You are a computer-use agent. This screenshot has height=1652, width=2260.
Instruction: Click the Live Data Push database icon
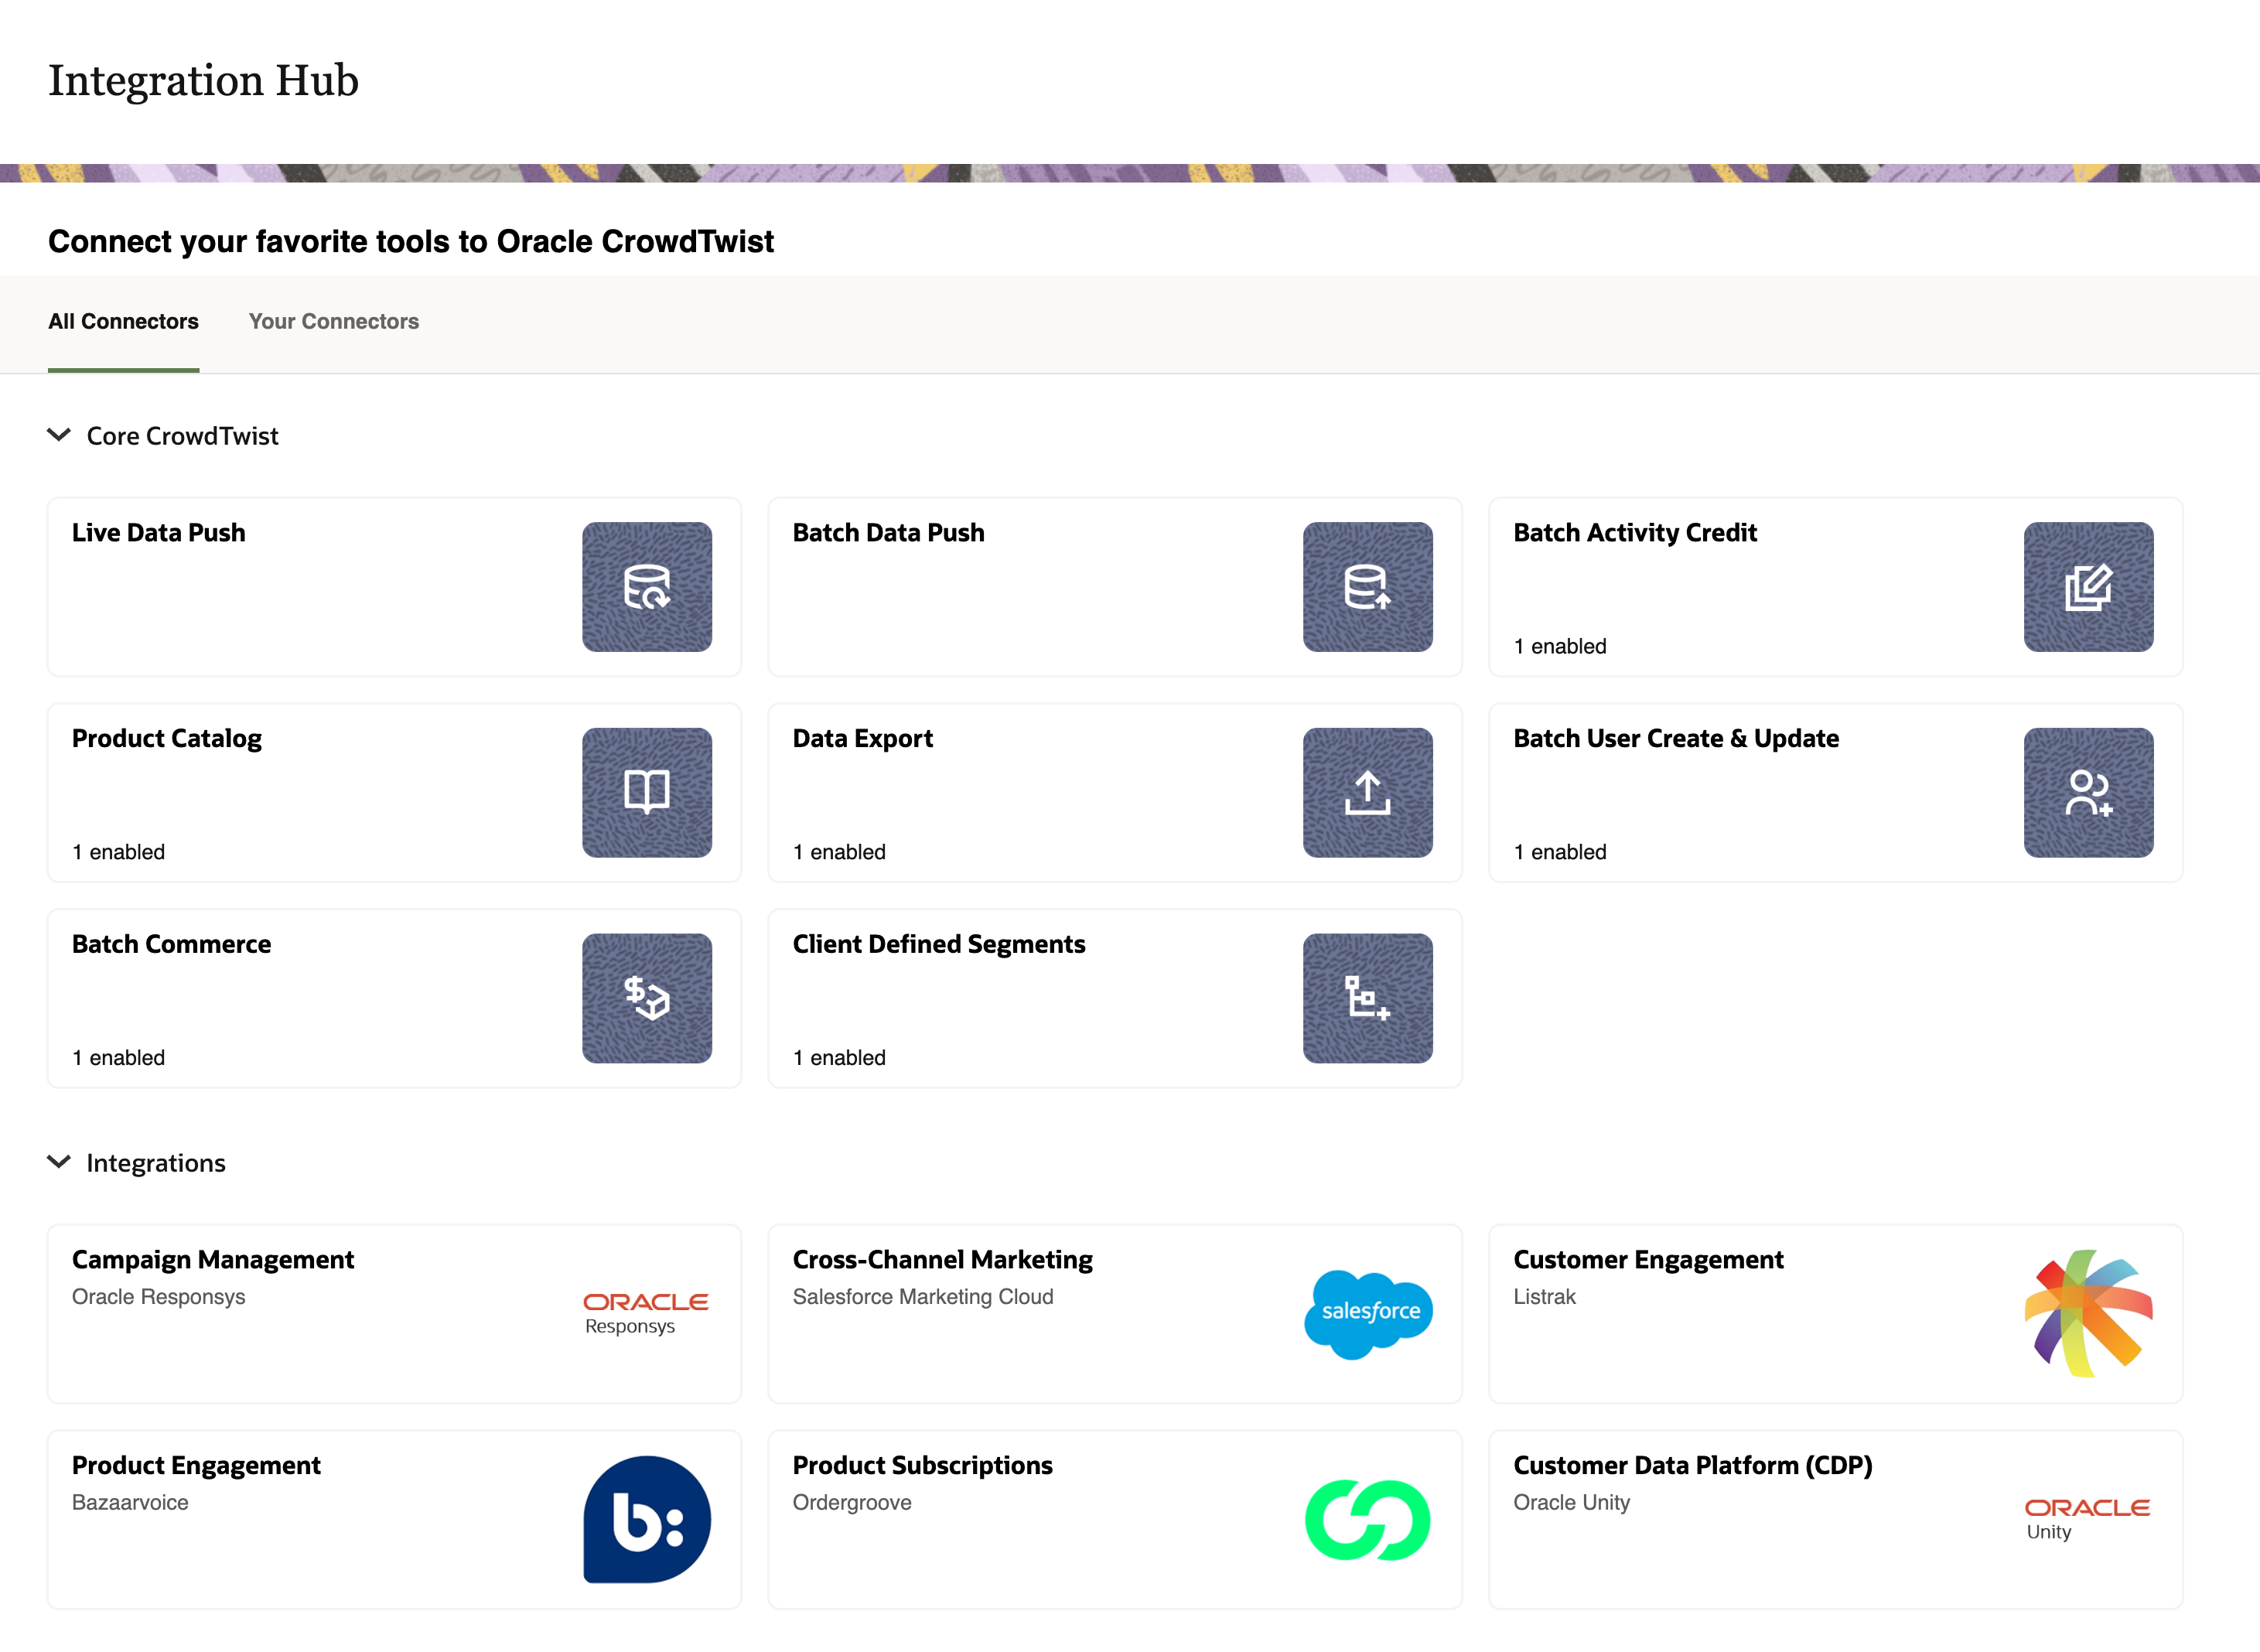[647, 587]
